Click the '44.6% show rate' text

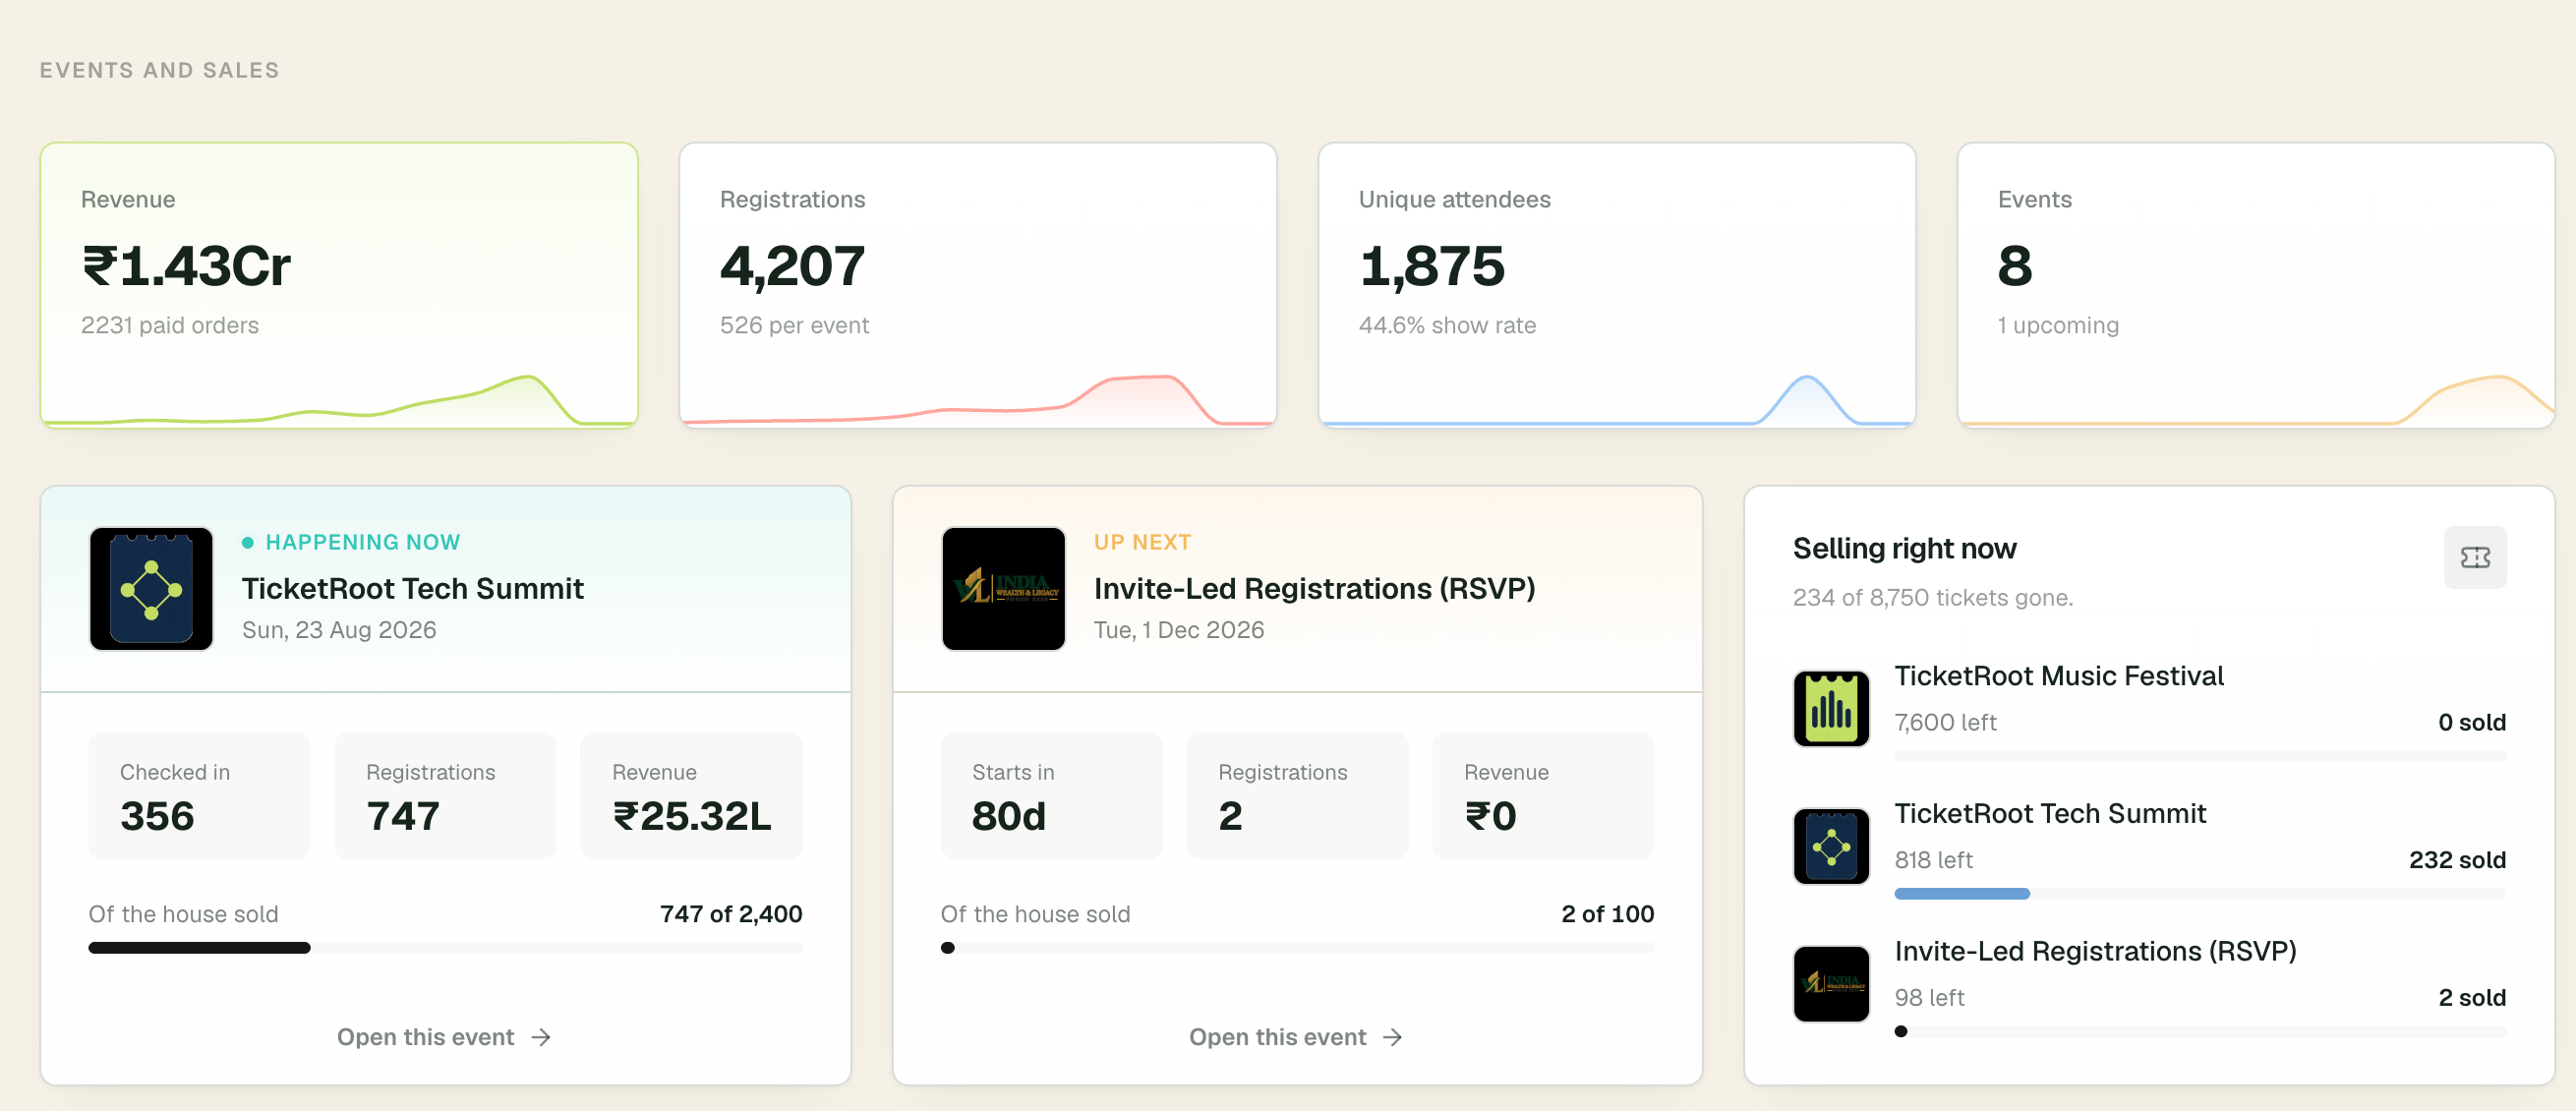click(1446, 325)
